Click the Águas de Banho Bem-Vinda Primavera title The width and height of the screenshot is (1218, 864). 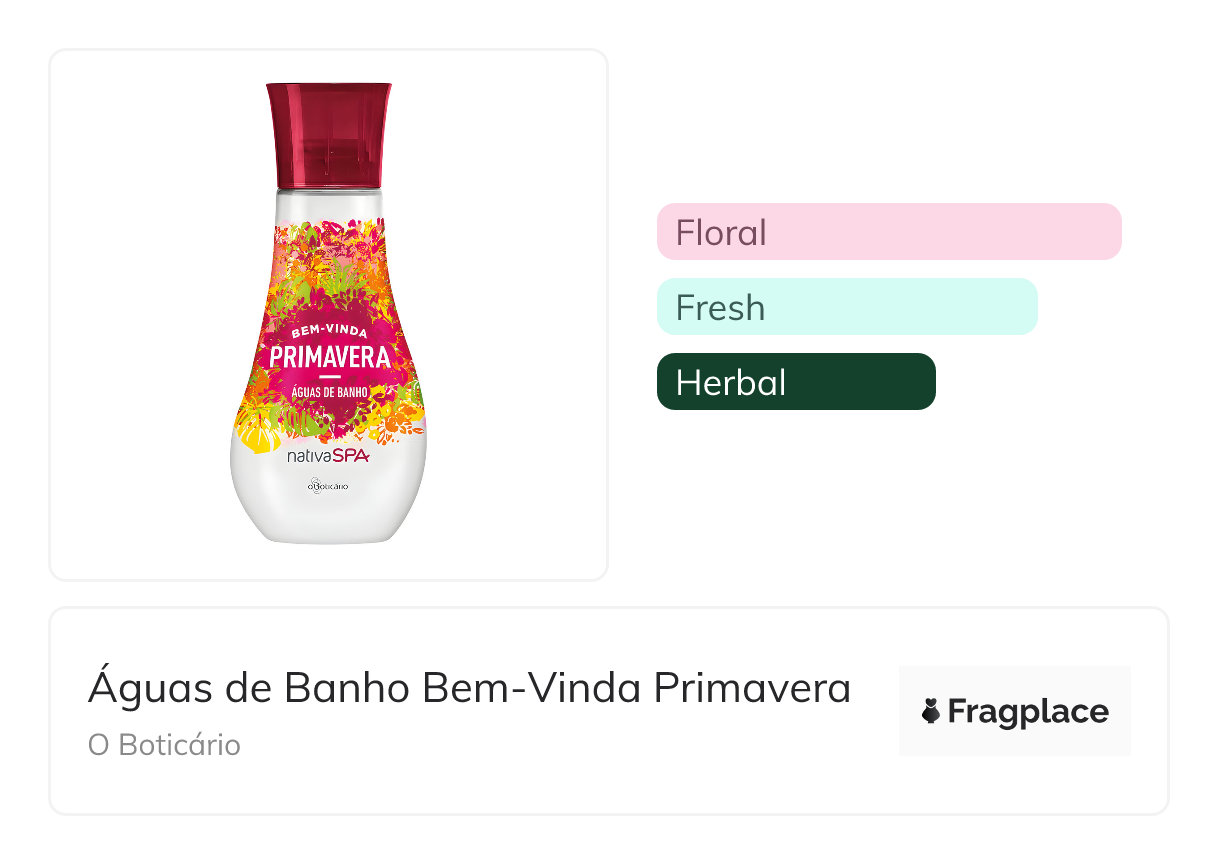(x=469, y=688)
